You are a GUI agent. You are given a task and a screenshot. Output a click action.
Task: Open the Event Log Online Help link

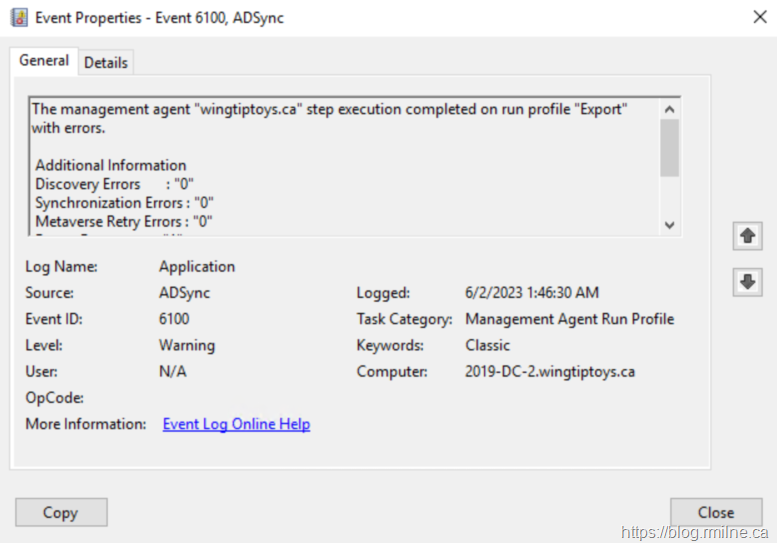236,424
